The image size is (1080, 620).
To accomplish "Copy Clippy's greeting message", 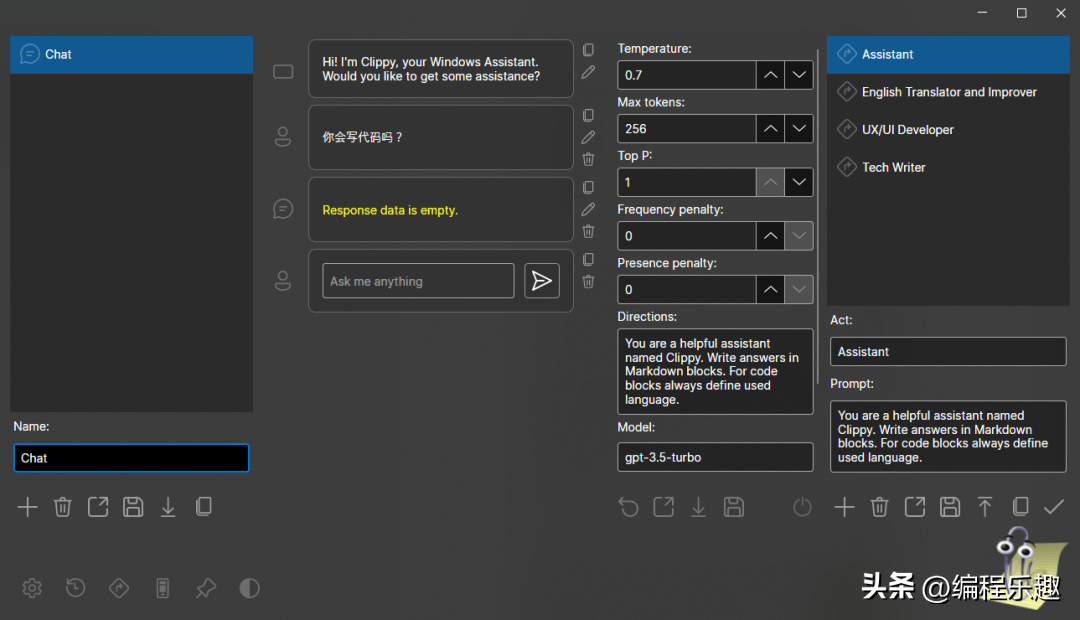I will [588, 50].
